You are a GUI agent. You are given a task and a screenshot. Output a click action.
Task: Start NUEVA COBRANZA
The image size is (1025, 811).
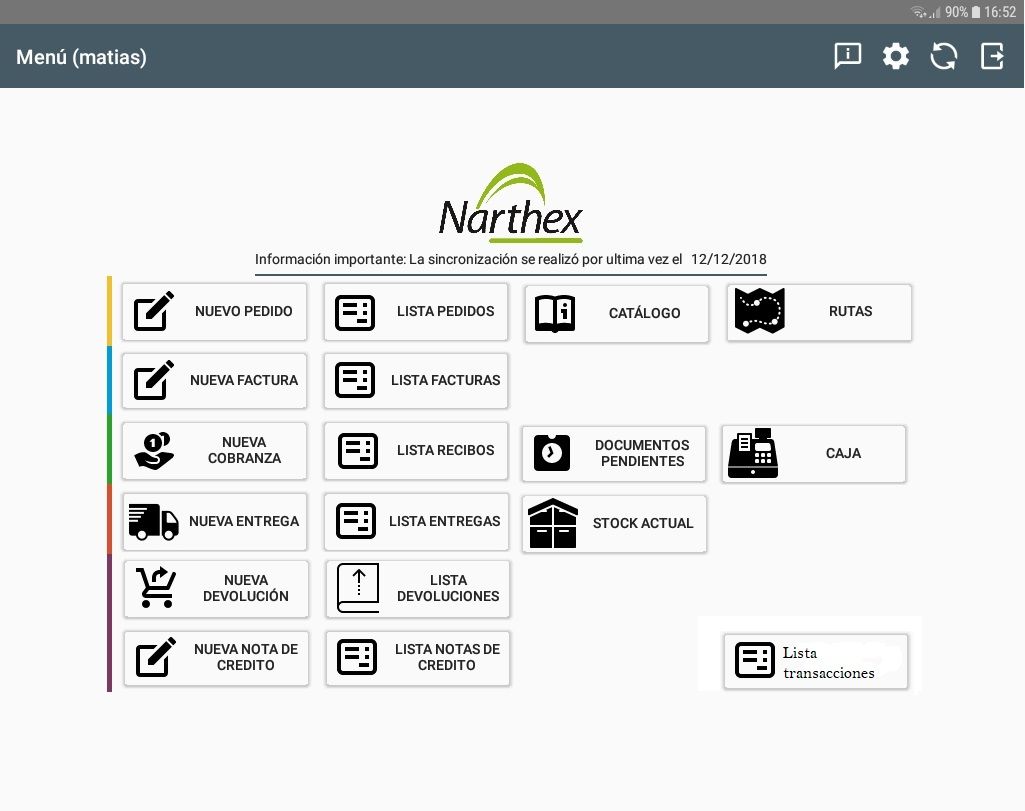[x=214, y=451]
